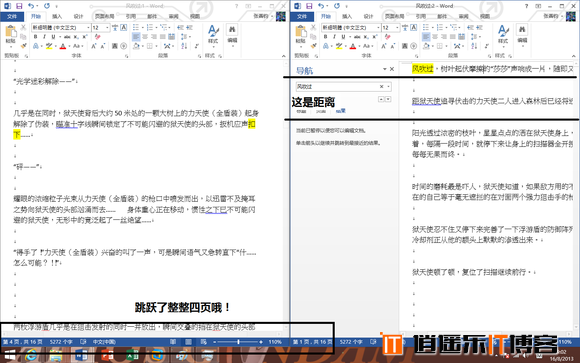Close the 导航 navigation pane

pos(392,69)
